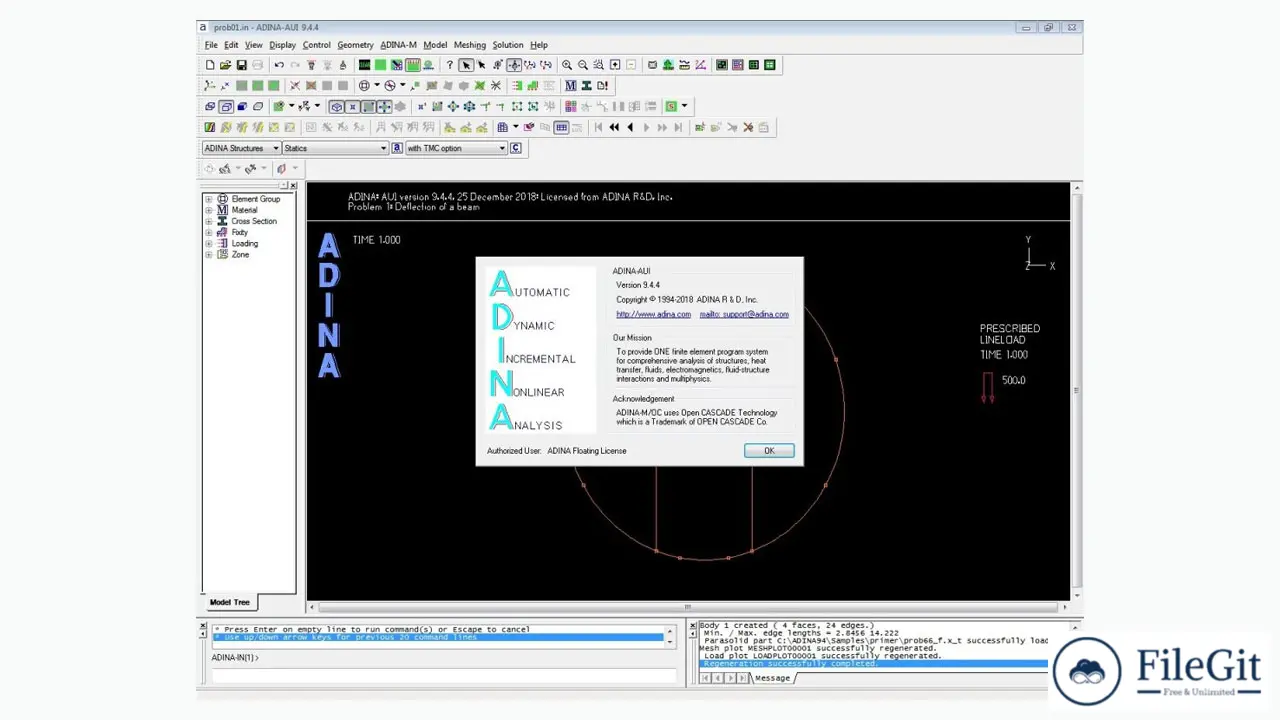
Task: Click the green square mesh plot icon
Action: 380,65
